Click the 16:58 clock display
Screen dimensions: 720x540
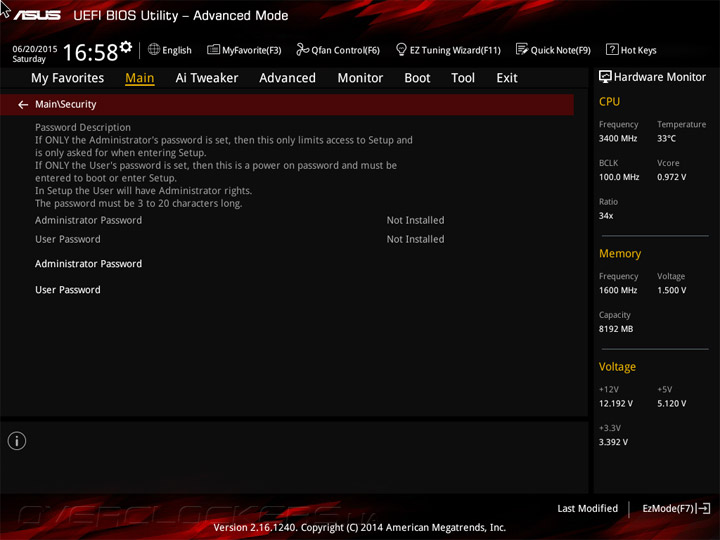[90, 52]
